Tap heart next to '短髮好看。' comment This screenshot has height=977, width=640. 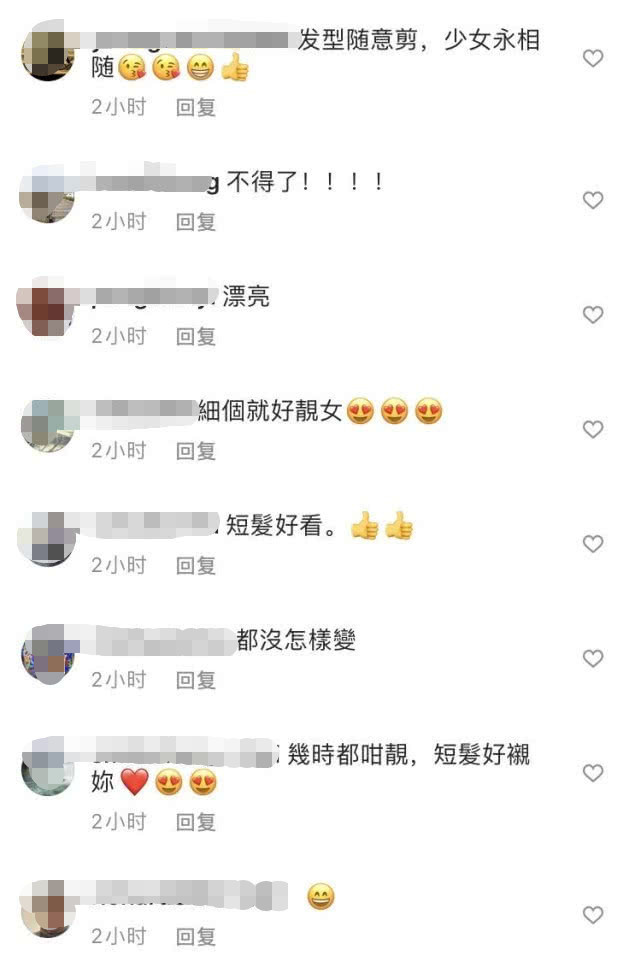coord(593,544)
